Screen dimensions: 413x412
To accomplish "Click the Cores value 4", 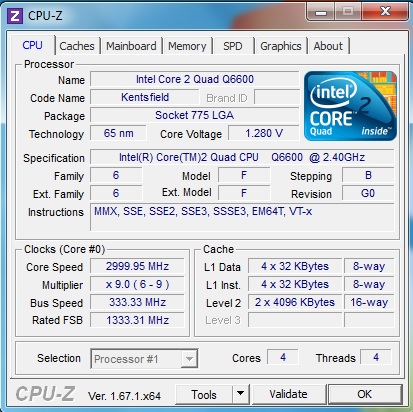I will 283,358.
